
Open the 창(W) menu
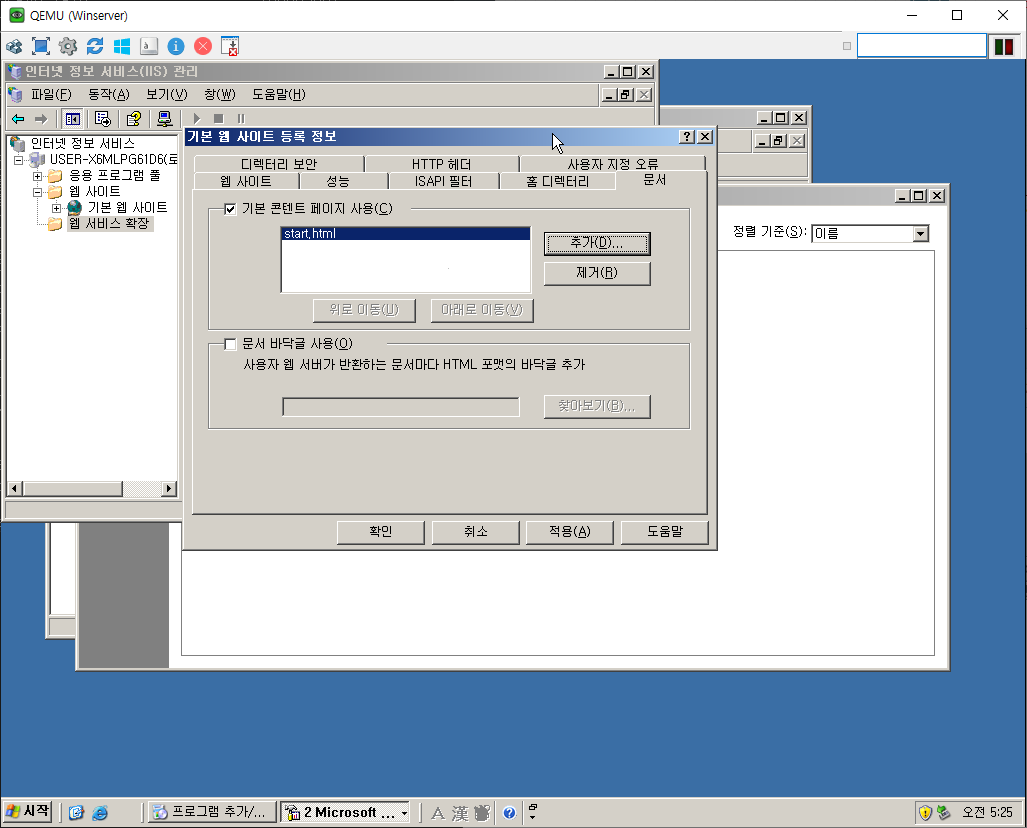pos(219,94)
